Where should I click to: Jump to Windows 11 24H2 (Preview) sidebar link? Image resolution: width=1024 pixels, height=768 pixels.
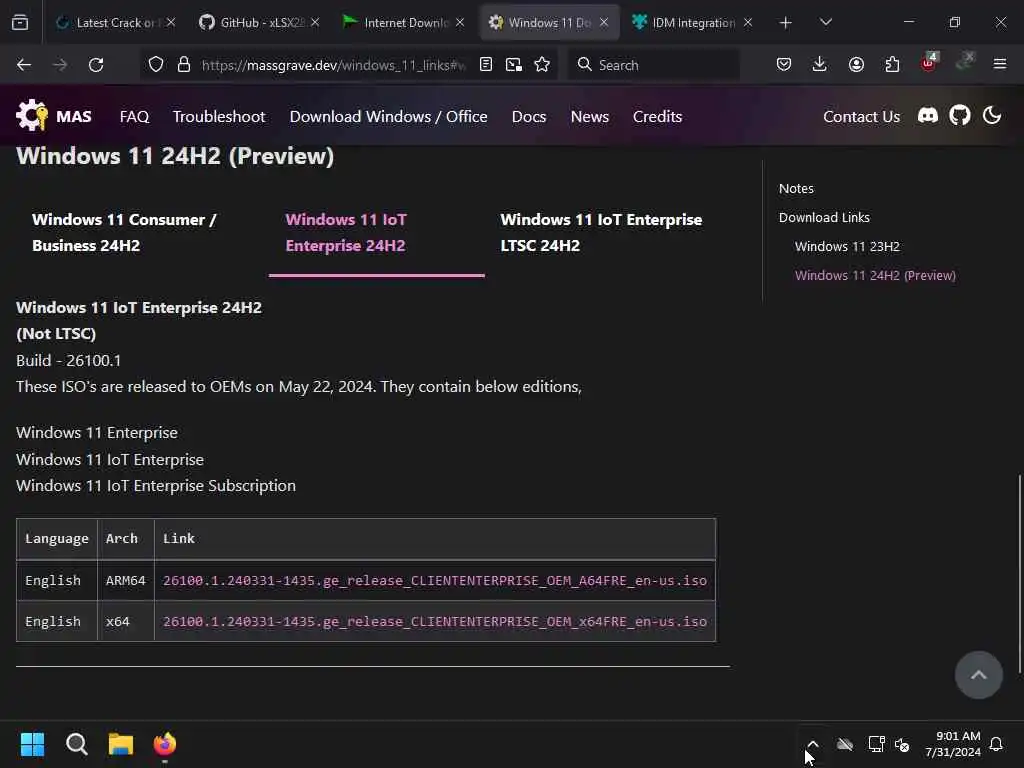click(x=875, y=276)
